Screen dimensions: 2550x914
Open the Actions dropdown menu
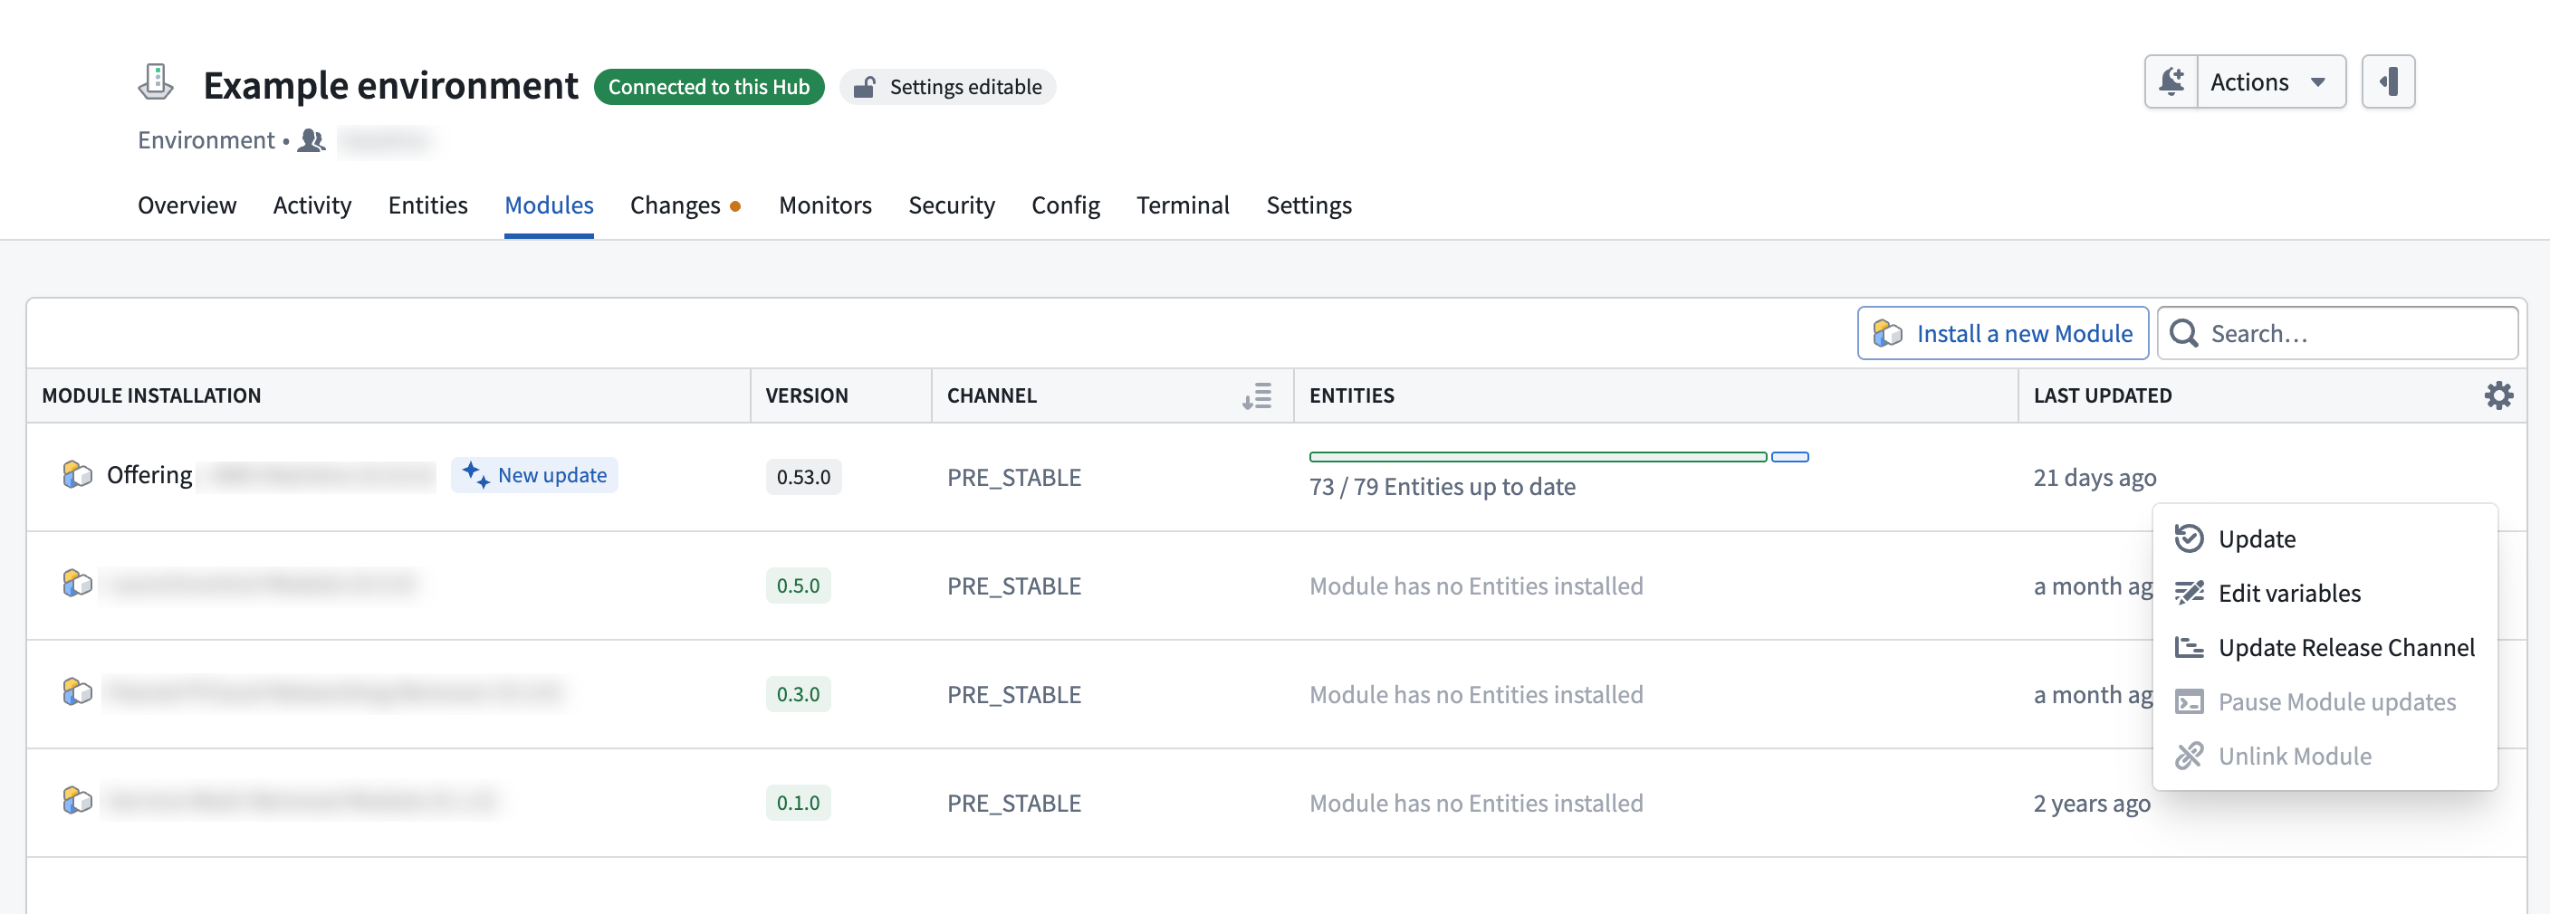(2271, 82)
